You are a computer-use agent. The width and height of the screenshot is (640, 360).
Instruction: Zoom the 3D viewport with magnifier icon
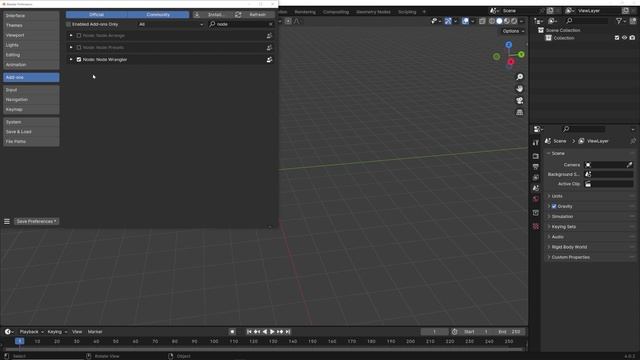520,77
